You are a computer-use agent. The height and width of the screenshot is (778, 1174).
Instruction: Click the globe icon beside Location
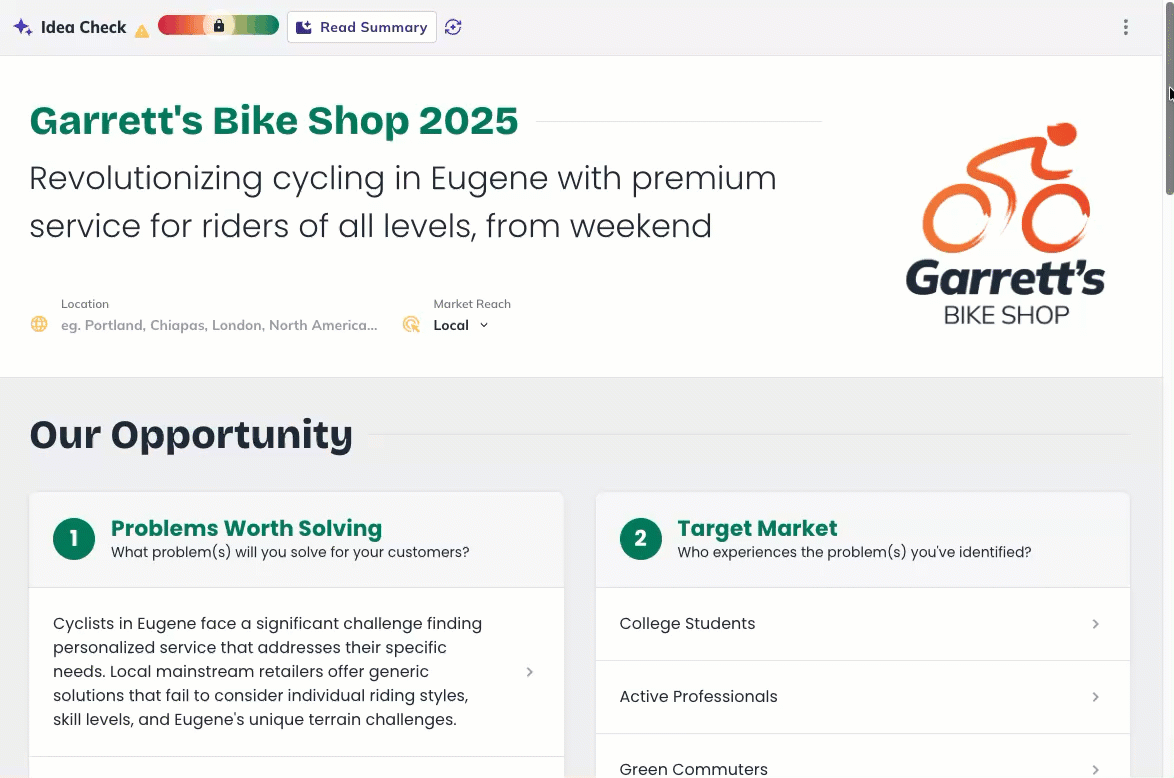[x=39, y=324]
